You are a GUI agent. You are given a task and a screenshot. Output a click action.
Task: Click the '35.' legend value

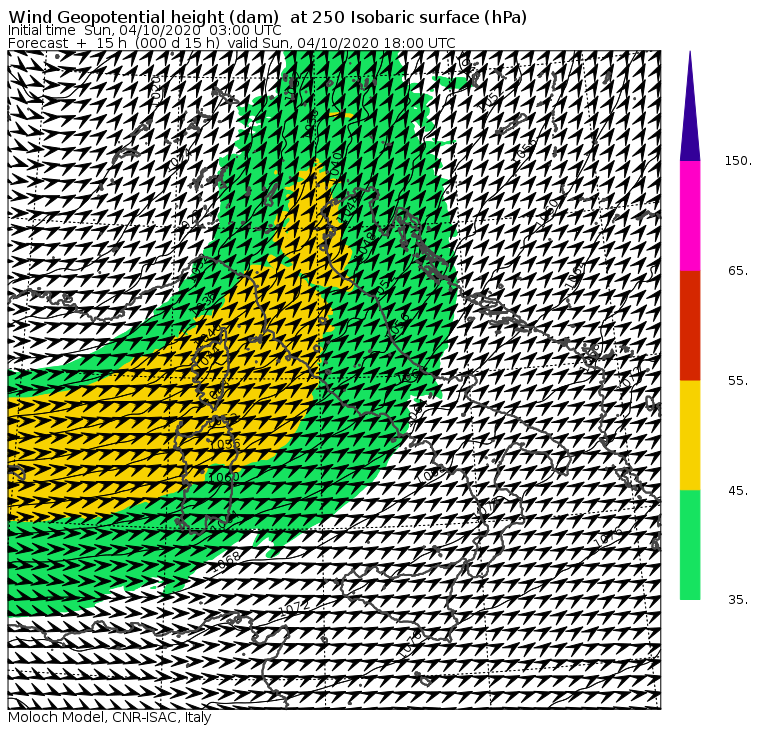tap(738, 600)
